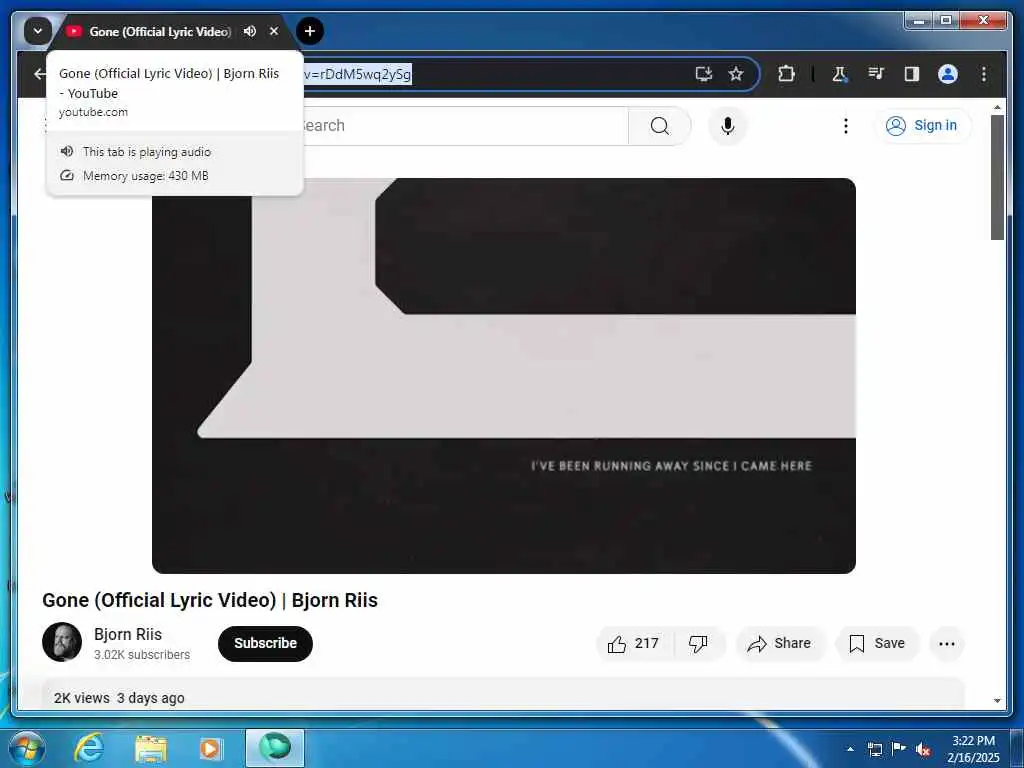This screenshot has width=1024, height=768.
Task: Dislike the video with thumbs down
Action: point(699,643)
